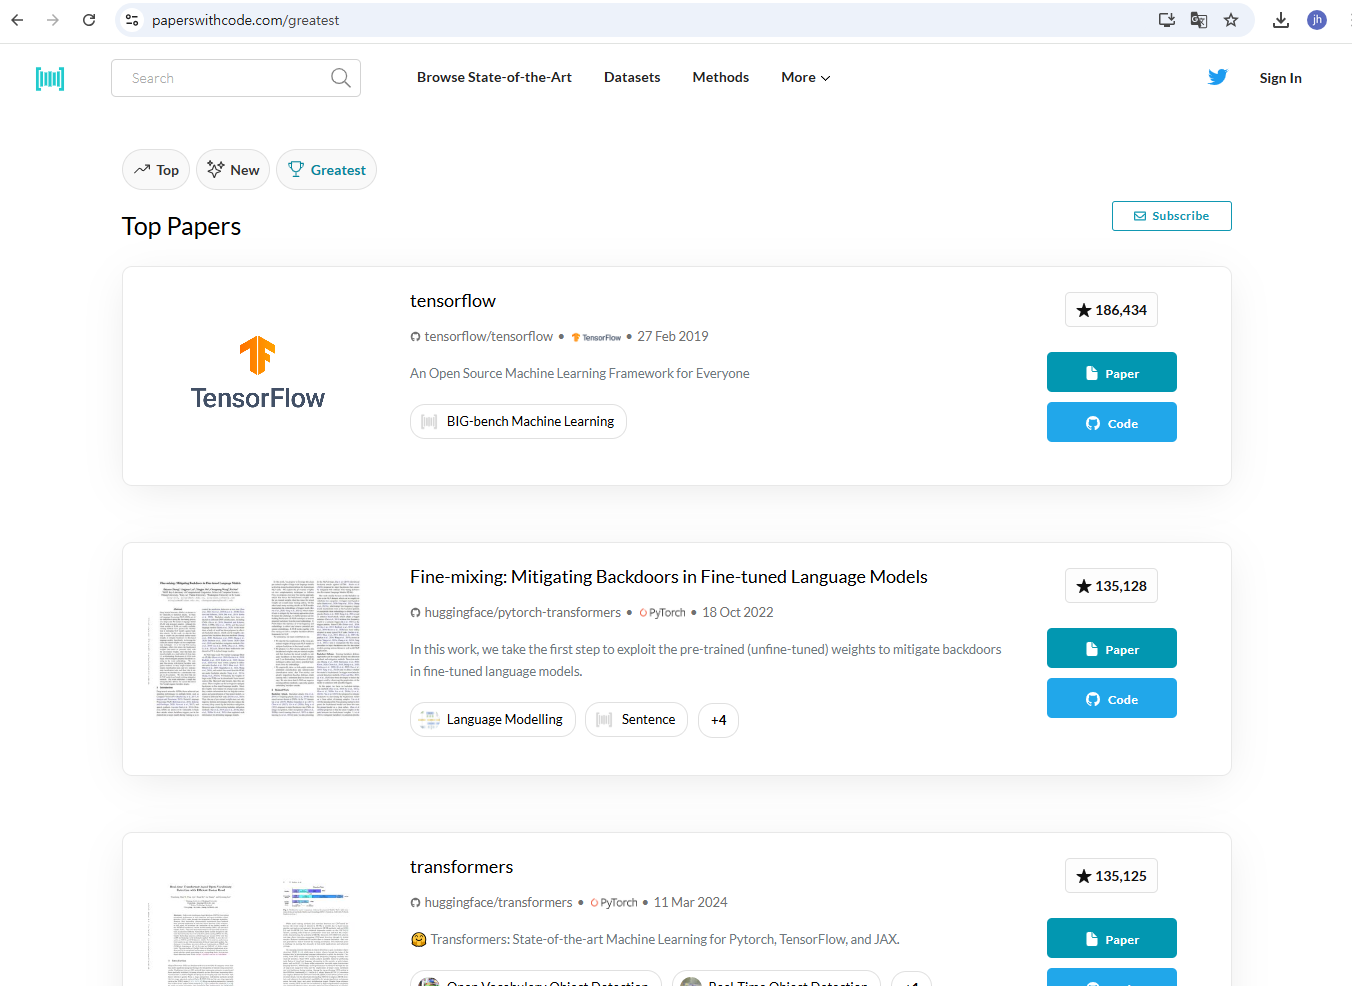Reload the page with the refresh icon

click(x=89, y=20)
